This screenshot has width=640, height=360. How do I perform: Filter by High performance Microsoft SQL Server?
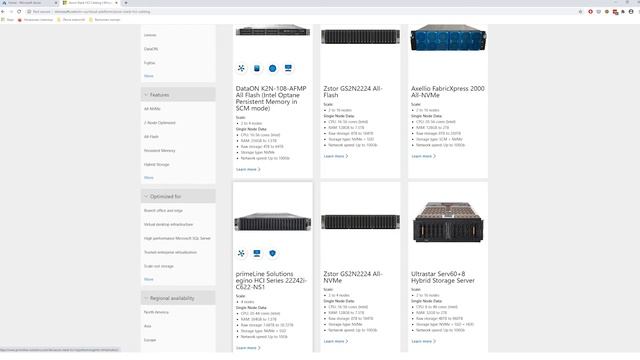pos(177,238)
